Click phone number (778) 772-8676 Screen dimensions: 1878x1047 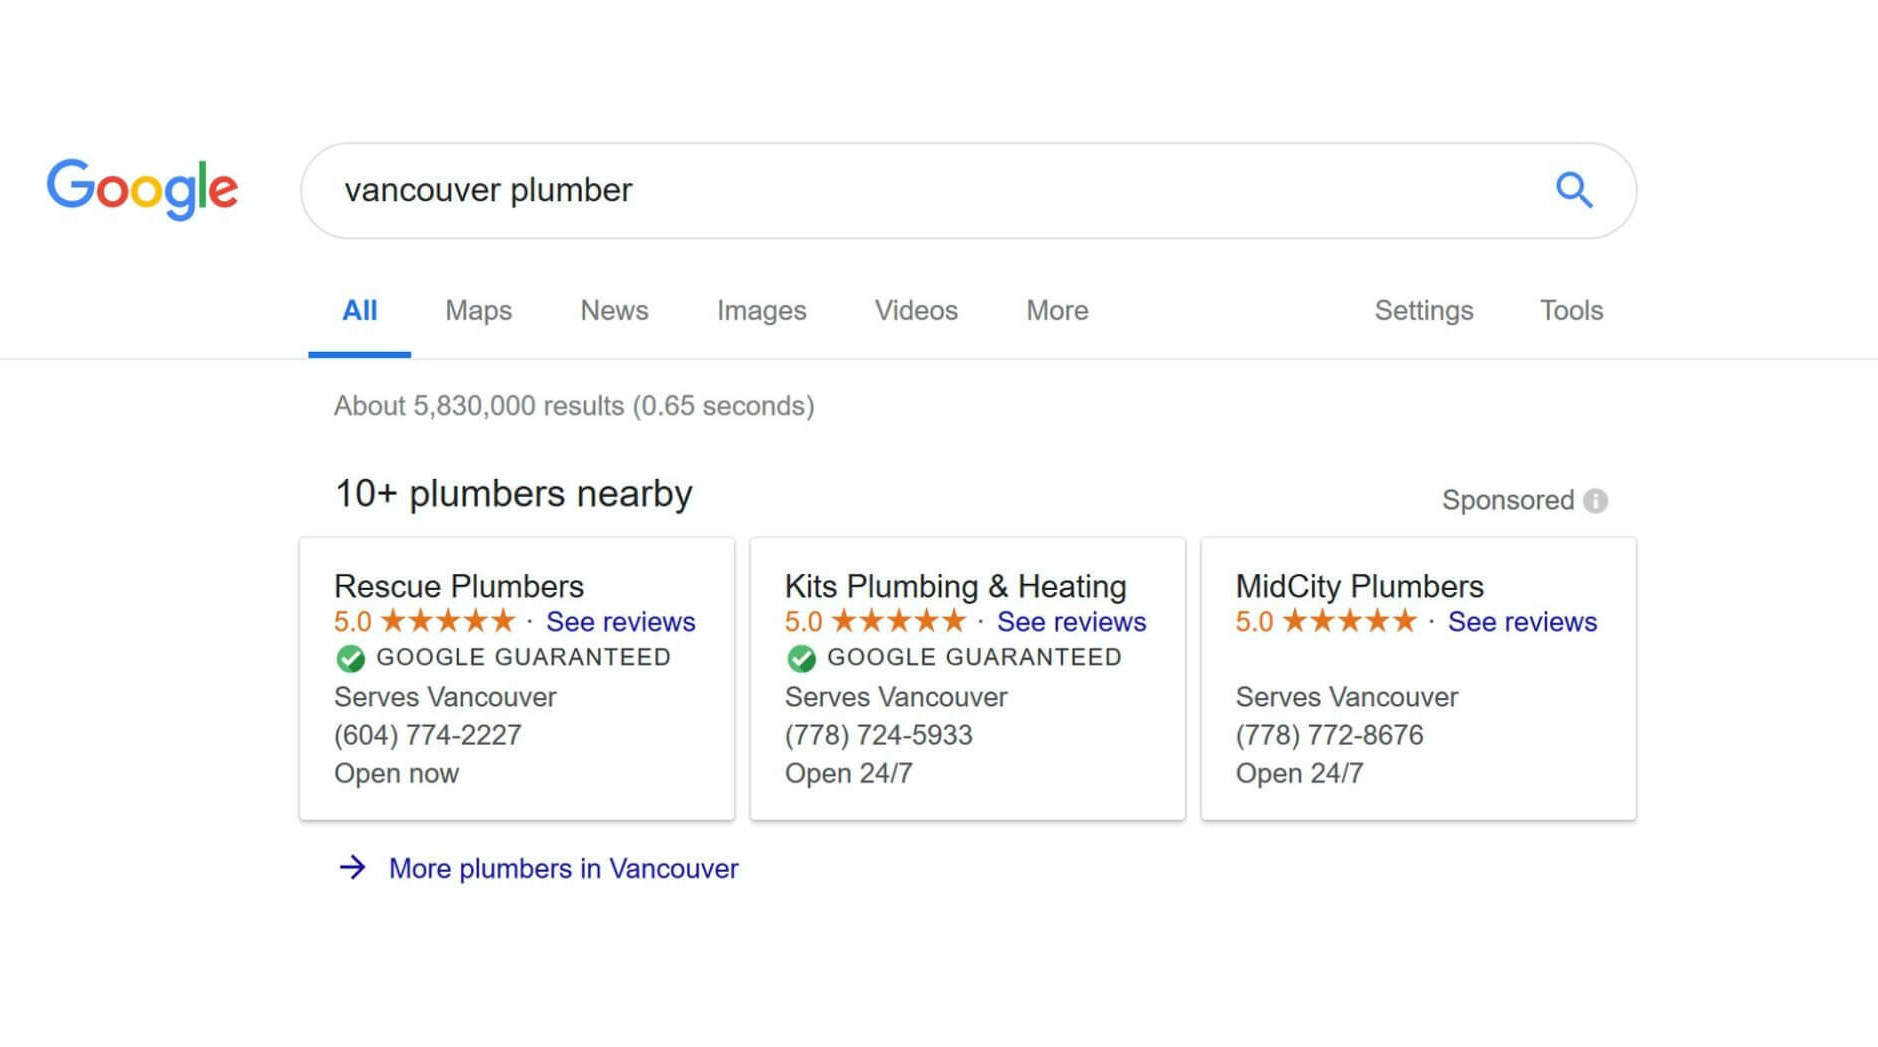[x=1329, y=735]
